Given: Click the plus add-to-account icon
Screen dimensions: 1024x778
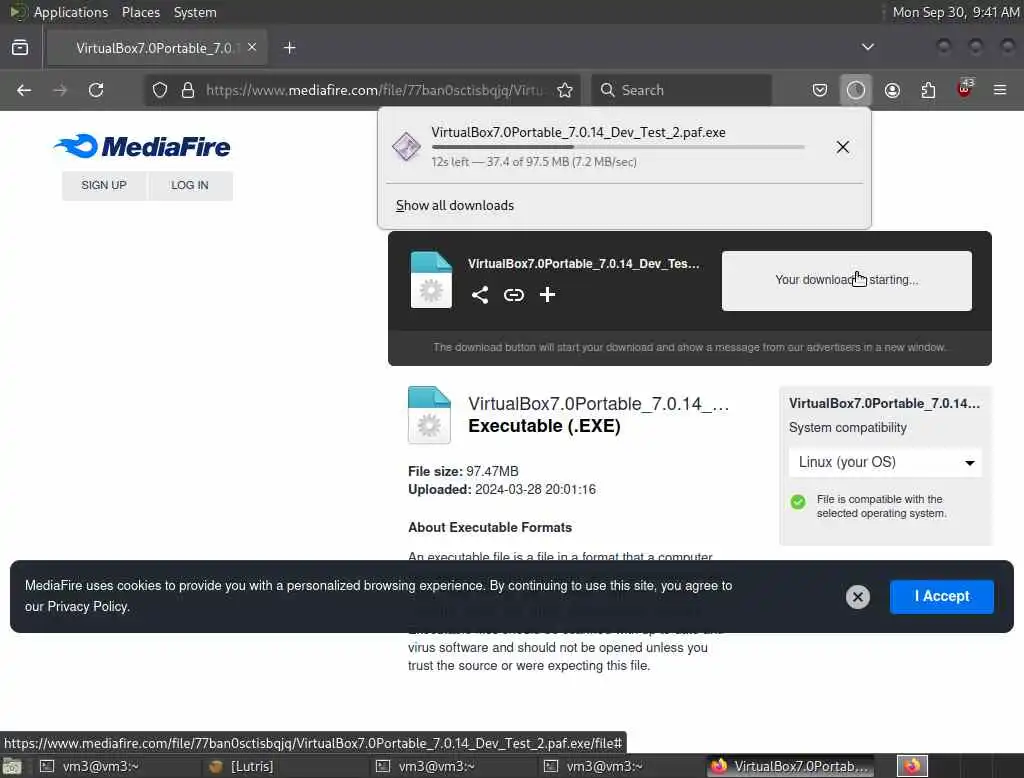Looking at the screenshot, I should 547,295.
